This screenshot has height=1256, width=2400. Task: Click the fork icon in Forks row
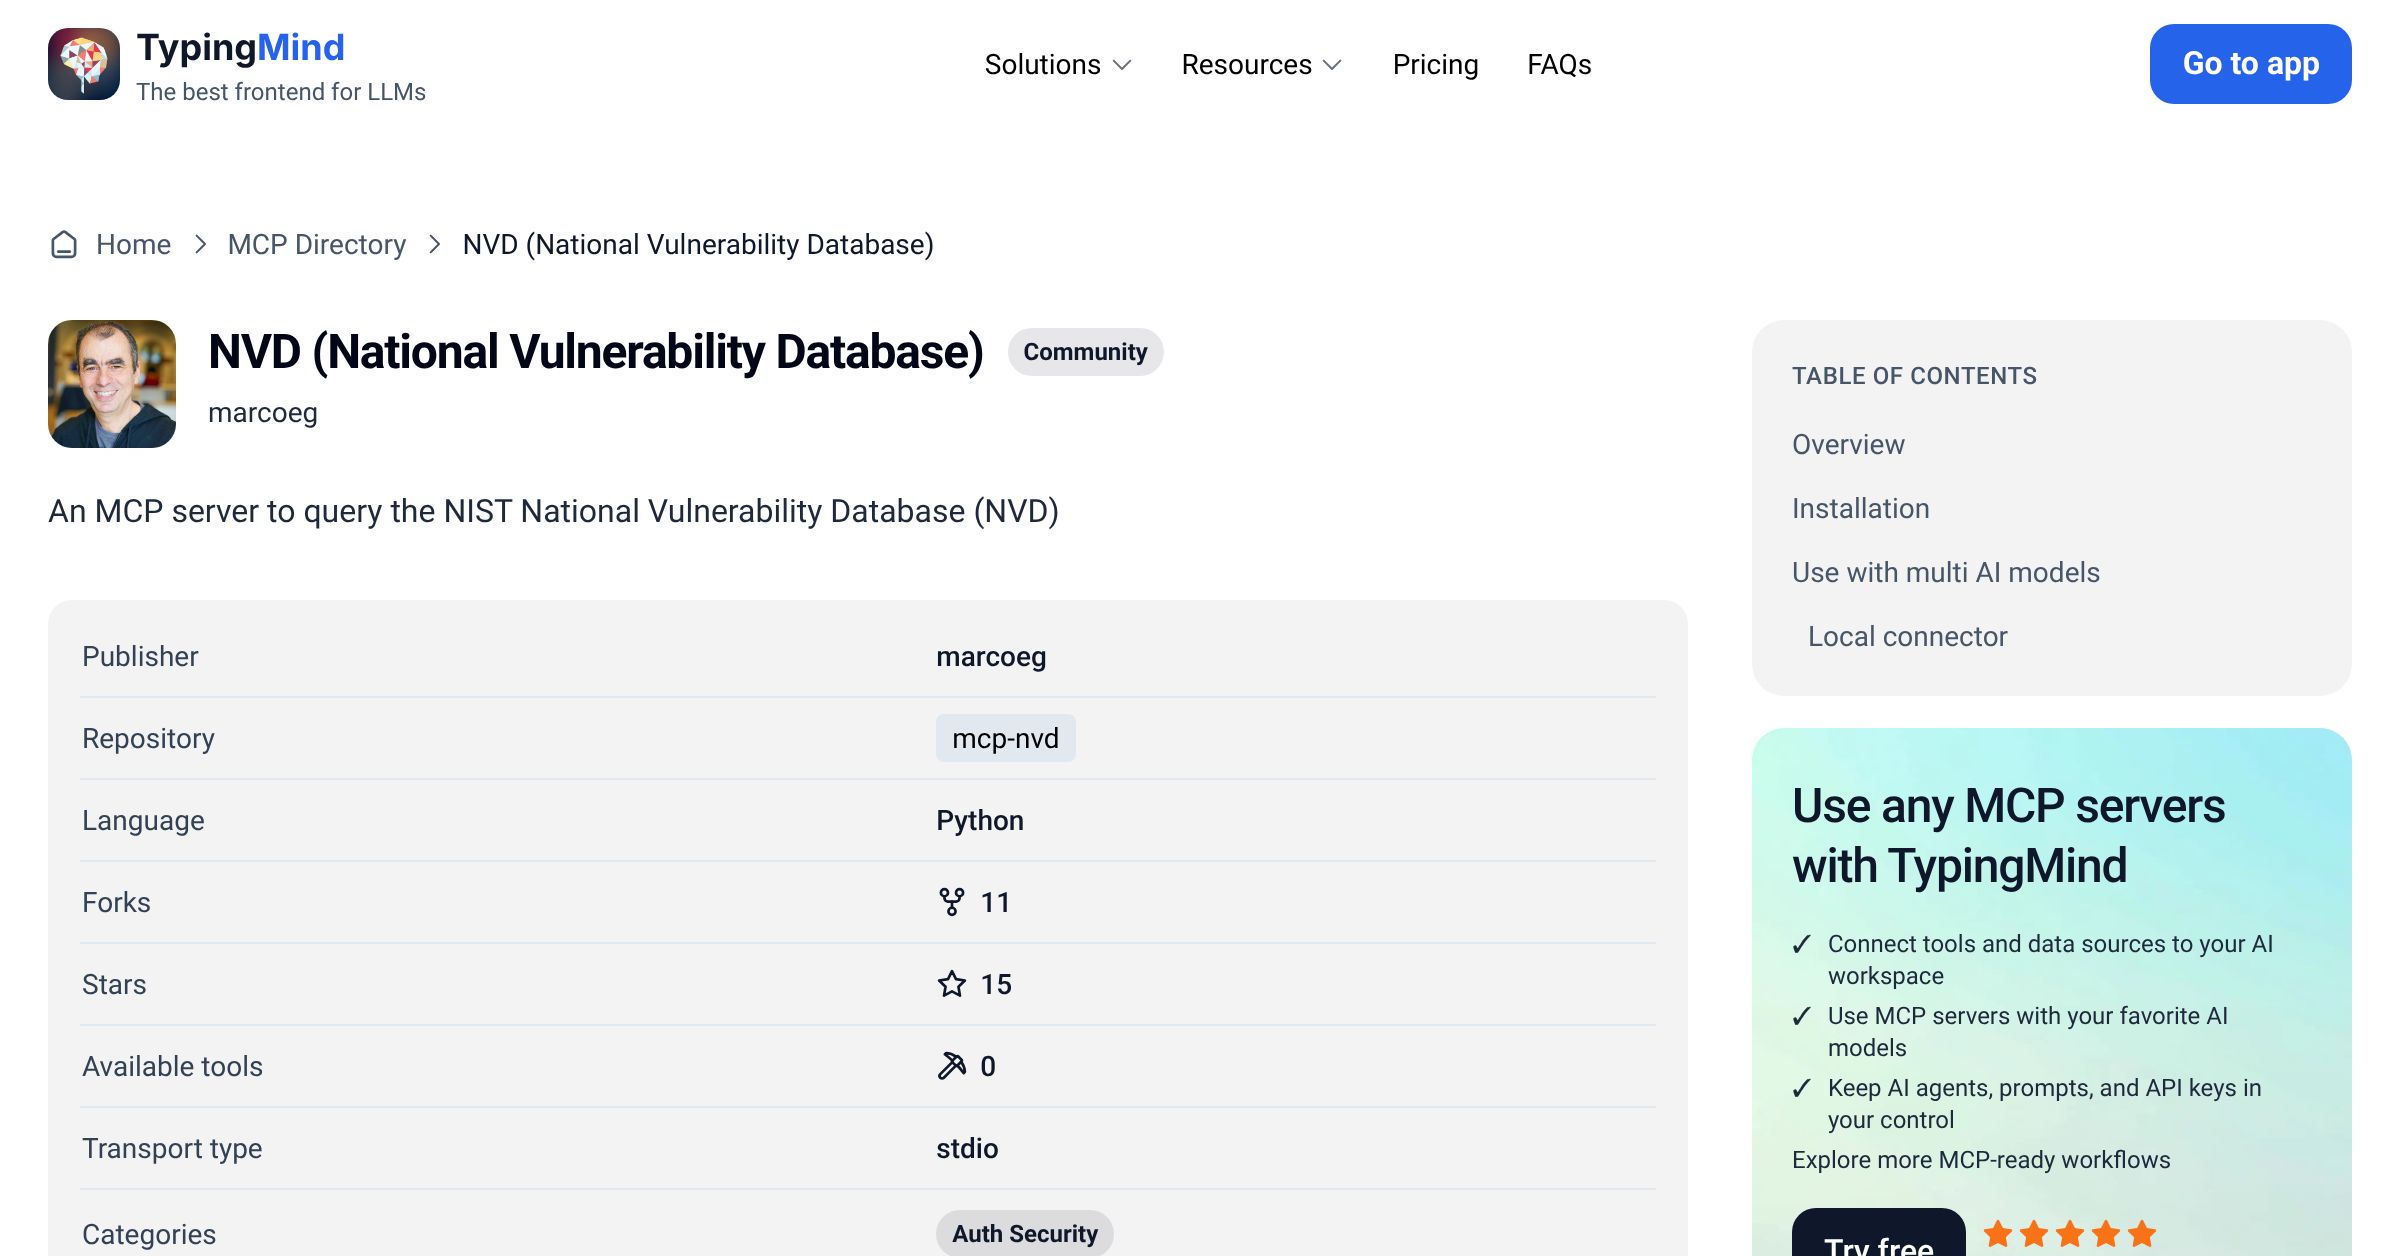952,902
